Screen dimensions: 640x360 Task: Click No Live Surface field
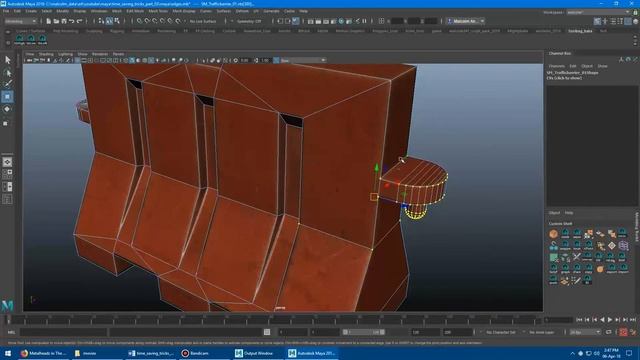pos(203,21)
